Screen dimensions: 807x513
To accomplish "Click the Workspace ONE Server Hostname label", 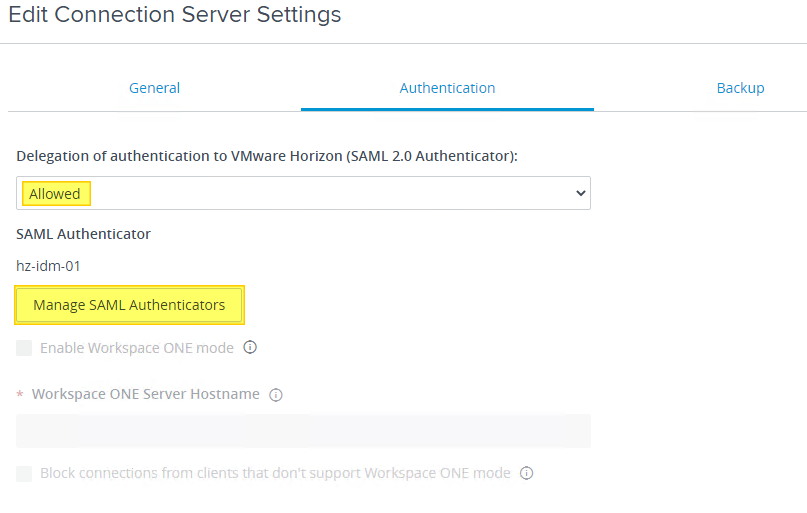I will click(x=146, y=394).
